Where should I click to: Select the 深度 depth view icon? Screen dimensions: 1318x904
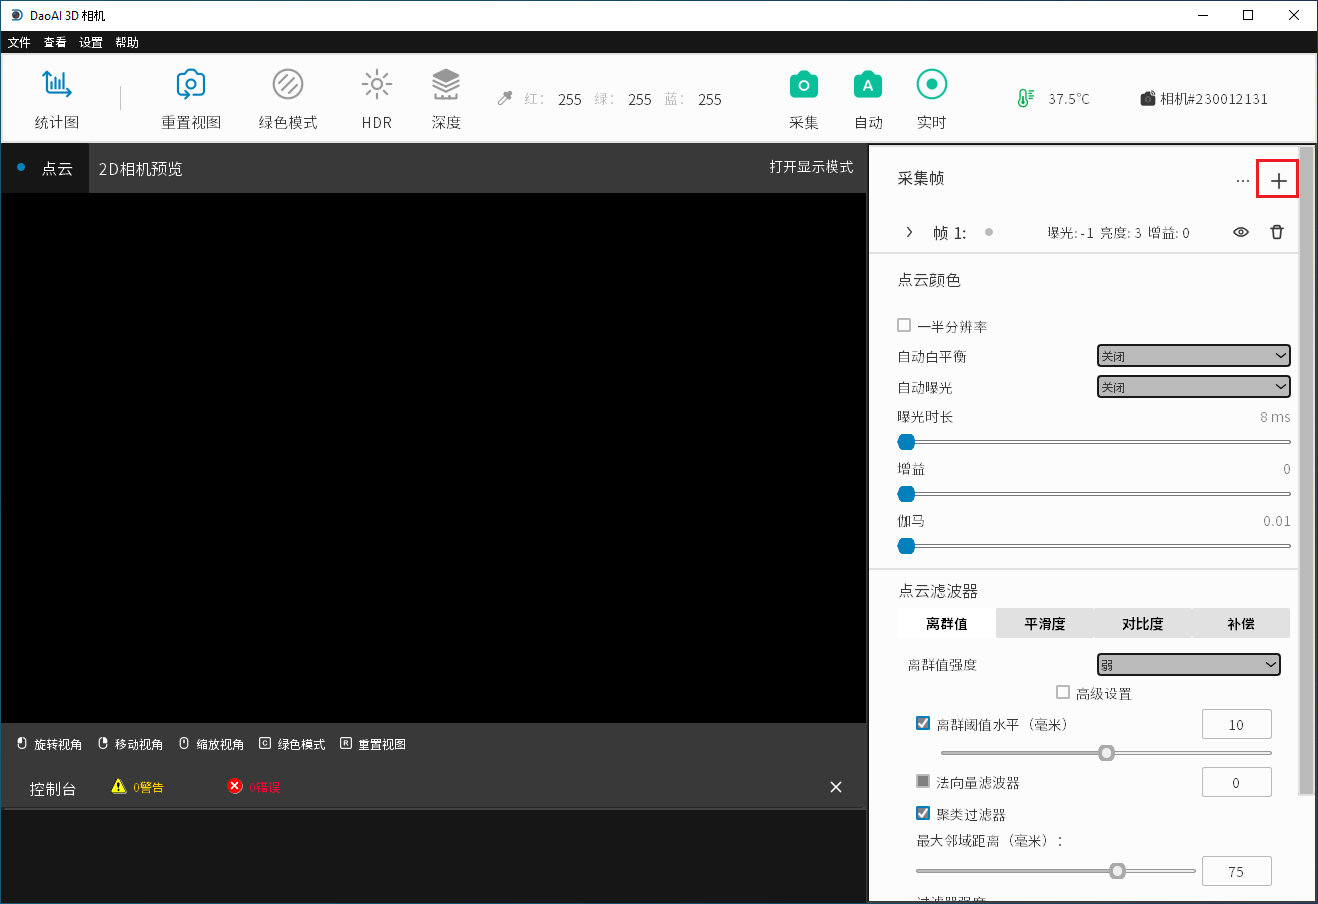click(446, 84)
